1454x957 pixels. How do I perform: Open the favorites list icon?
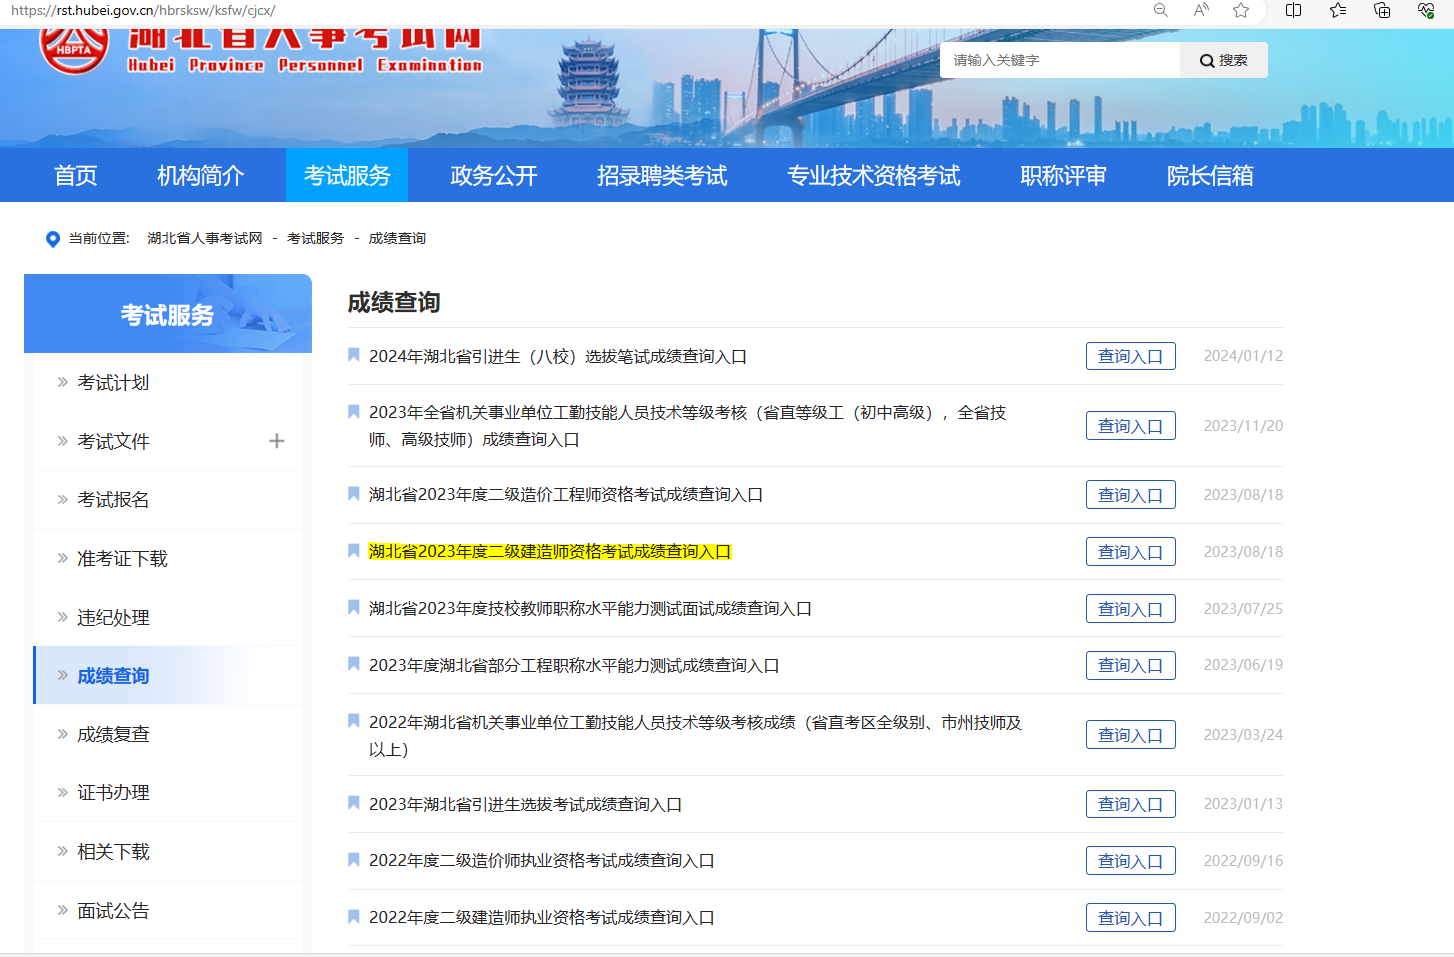[x=1338, y=10]
